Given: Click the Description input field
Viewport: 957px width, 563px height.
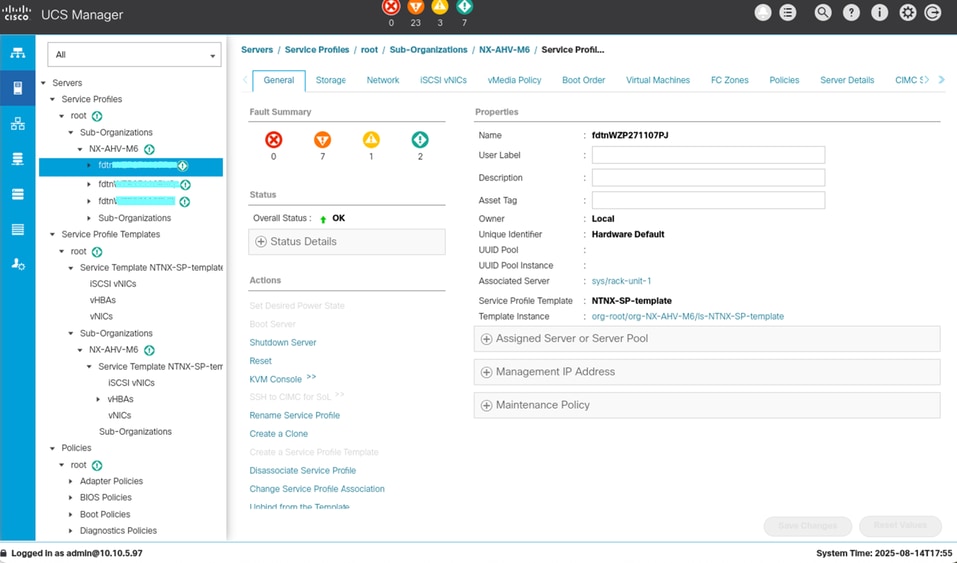Looking at the screenshot, I should click(x=709, y=178).
